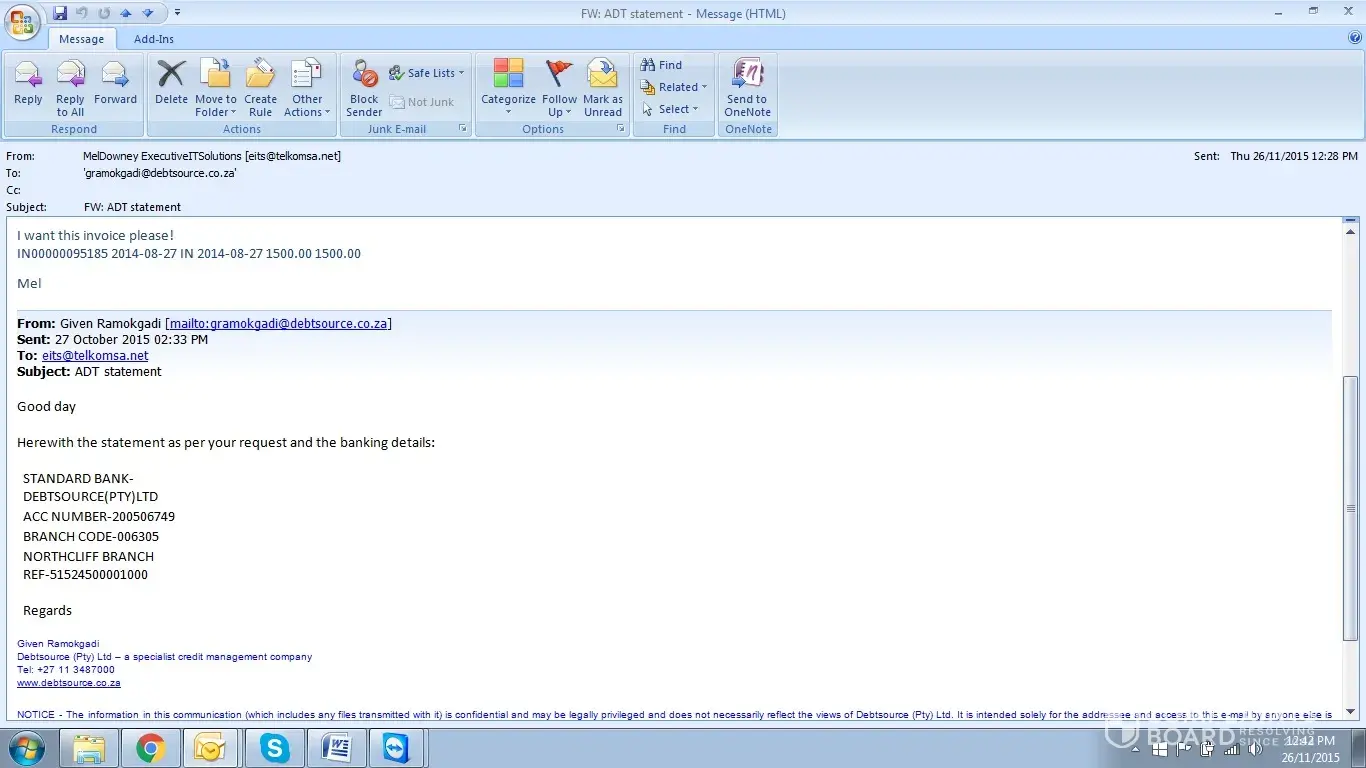Open the www.debtsource.co.za website link
The width and height of the screenshot is (1366, 768).
69,683
